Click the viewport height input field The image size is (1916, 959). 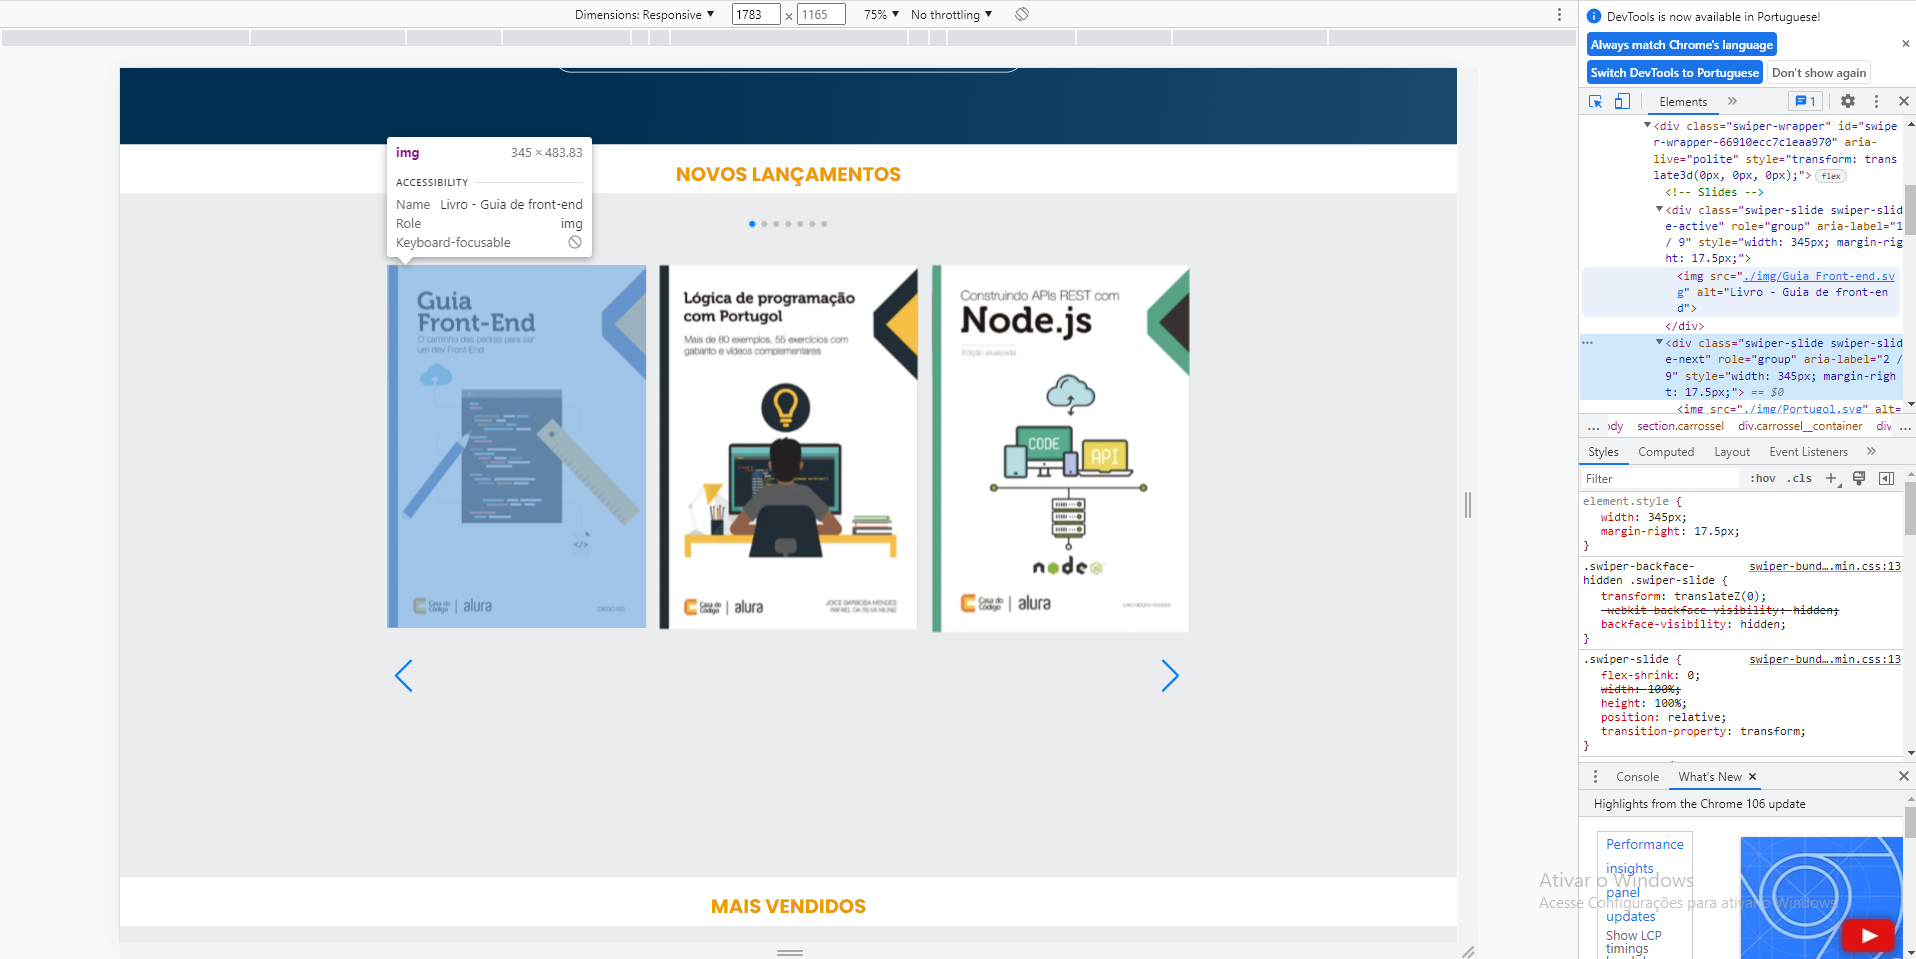tap(821, 14)
